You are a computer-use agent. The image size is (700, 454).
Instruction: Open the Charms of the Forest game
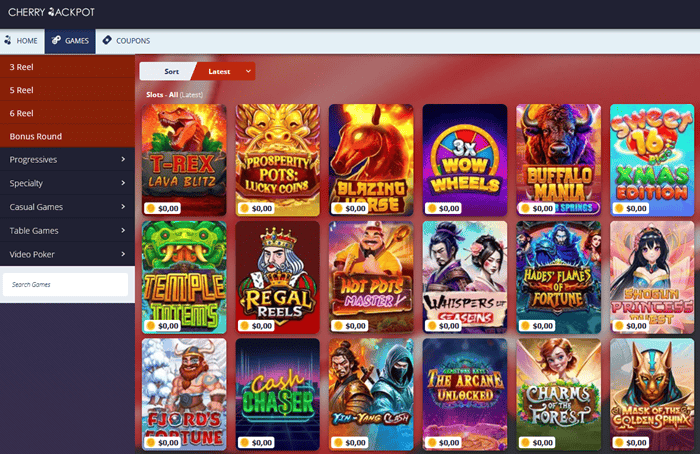(x=558, y=394)
